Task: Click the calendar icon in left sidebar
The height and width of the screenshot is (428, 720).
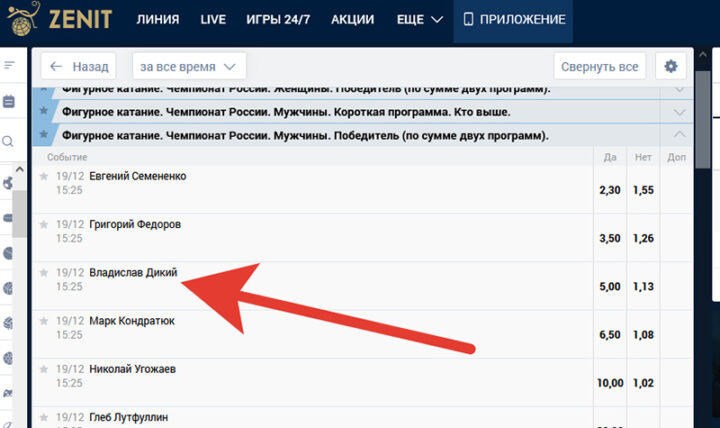Action: (8, 102)
